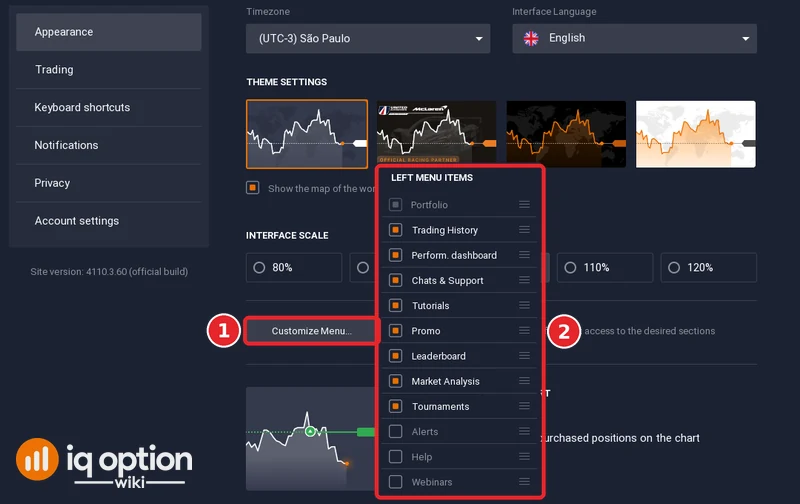800x504 pixels.
Task: Click the purchased positions chart preview thumbnail
Action: pos(311,439)
